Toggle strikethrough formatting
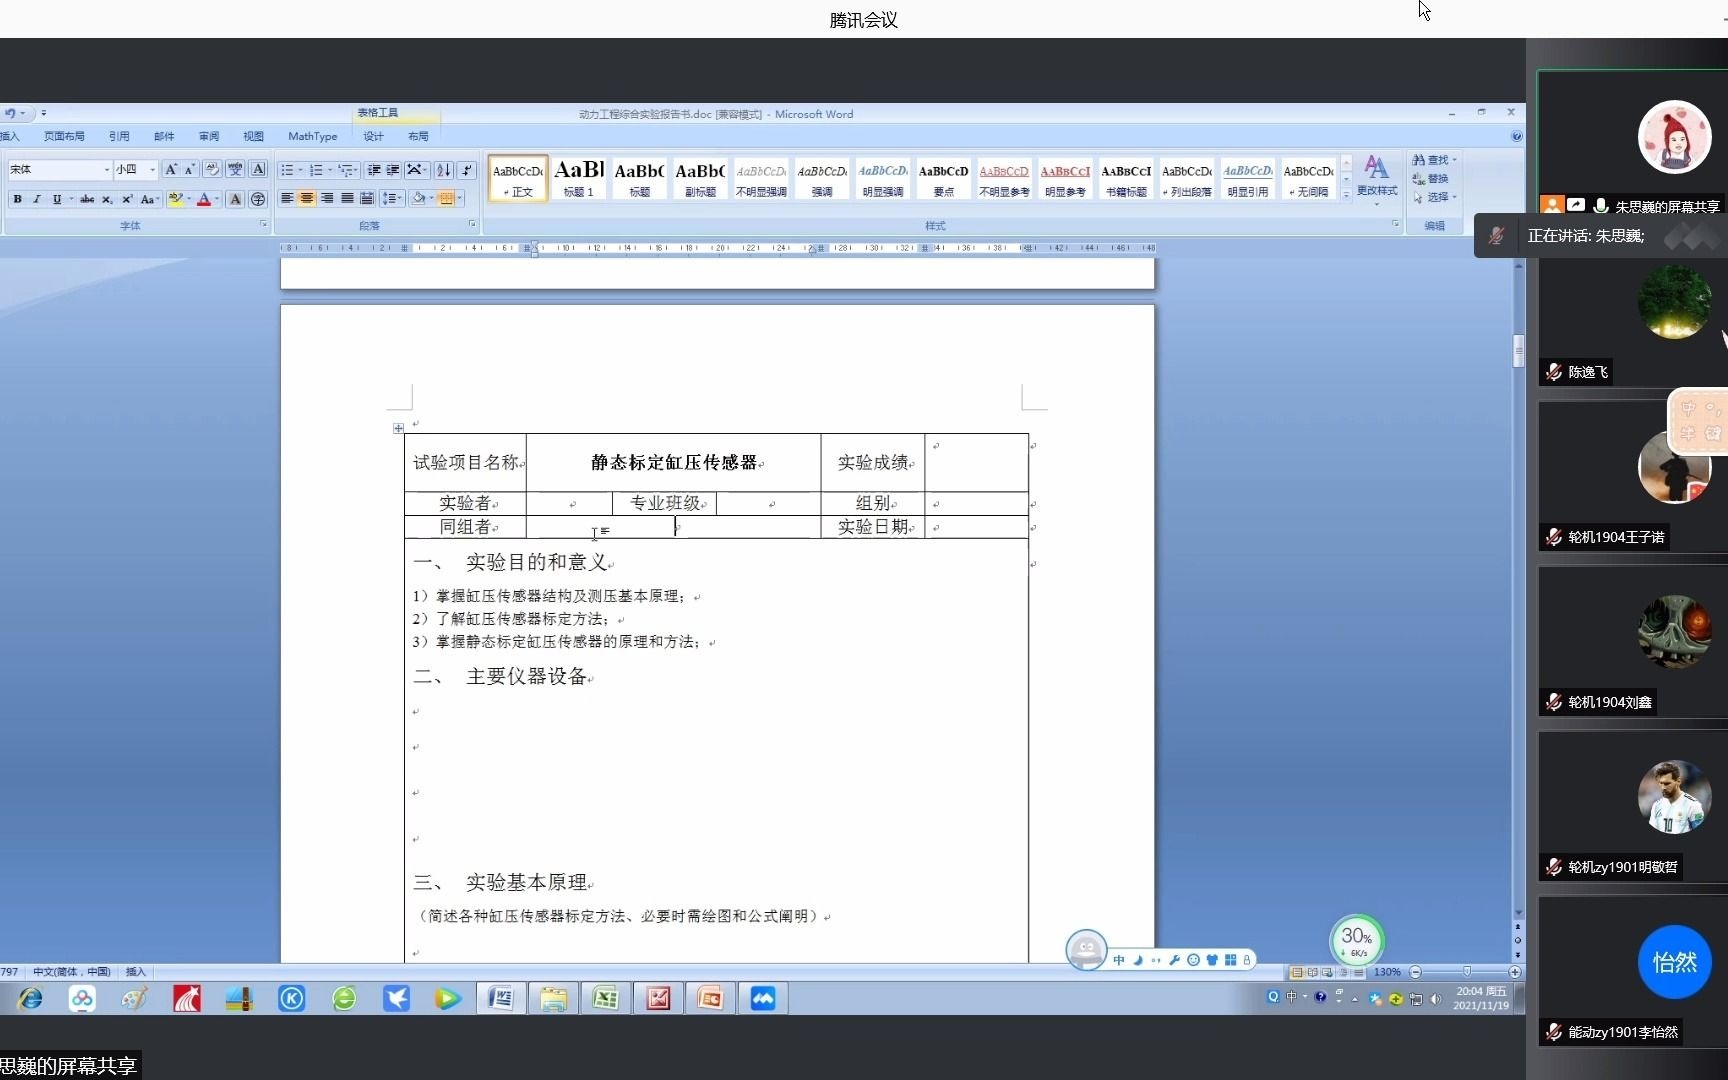The height and width of the screenshot is (1080, 1728). [x=87, y=199]
